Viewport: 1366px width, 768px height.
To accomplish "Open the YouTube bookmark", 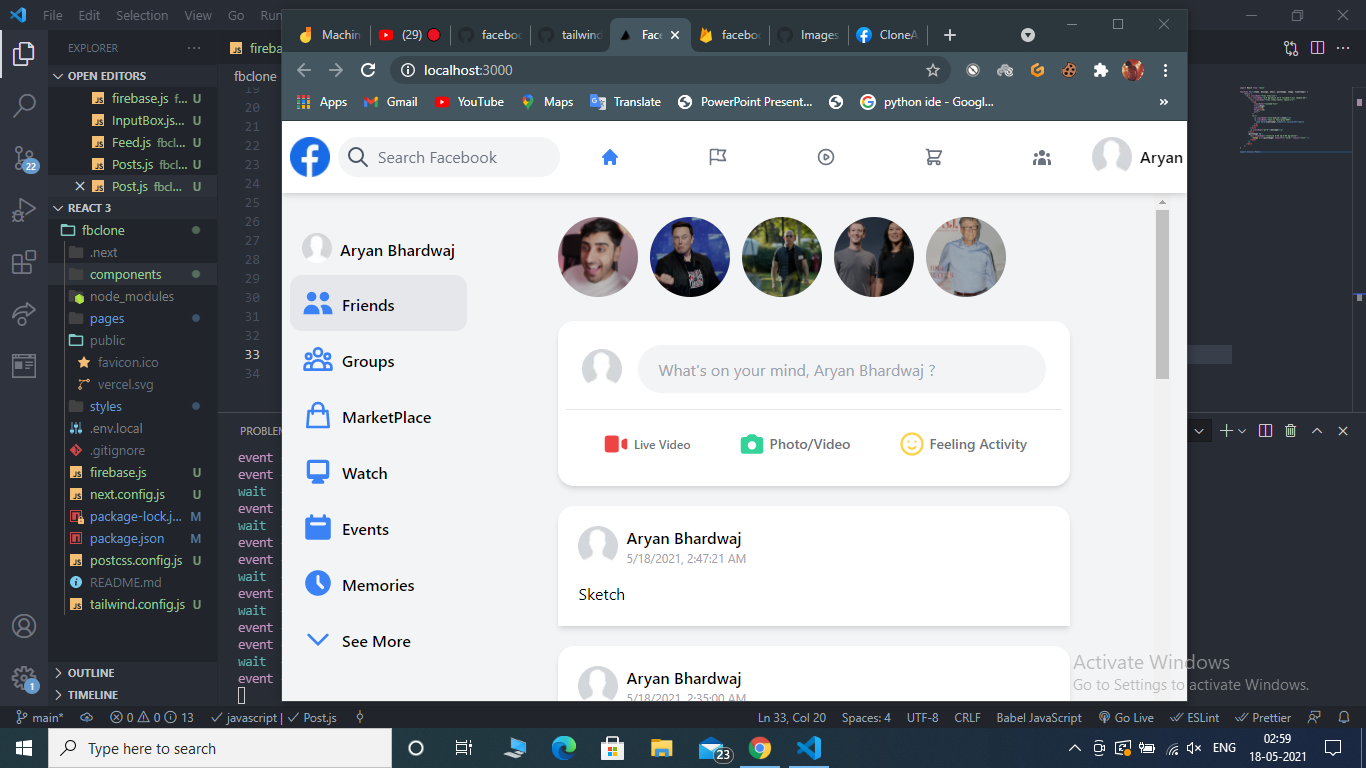I will point(469,102).
